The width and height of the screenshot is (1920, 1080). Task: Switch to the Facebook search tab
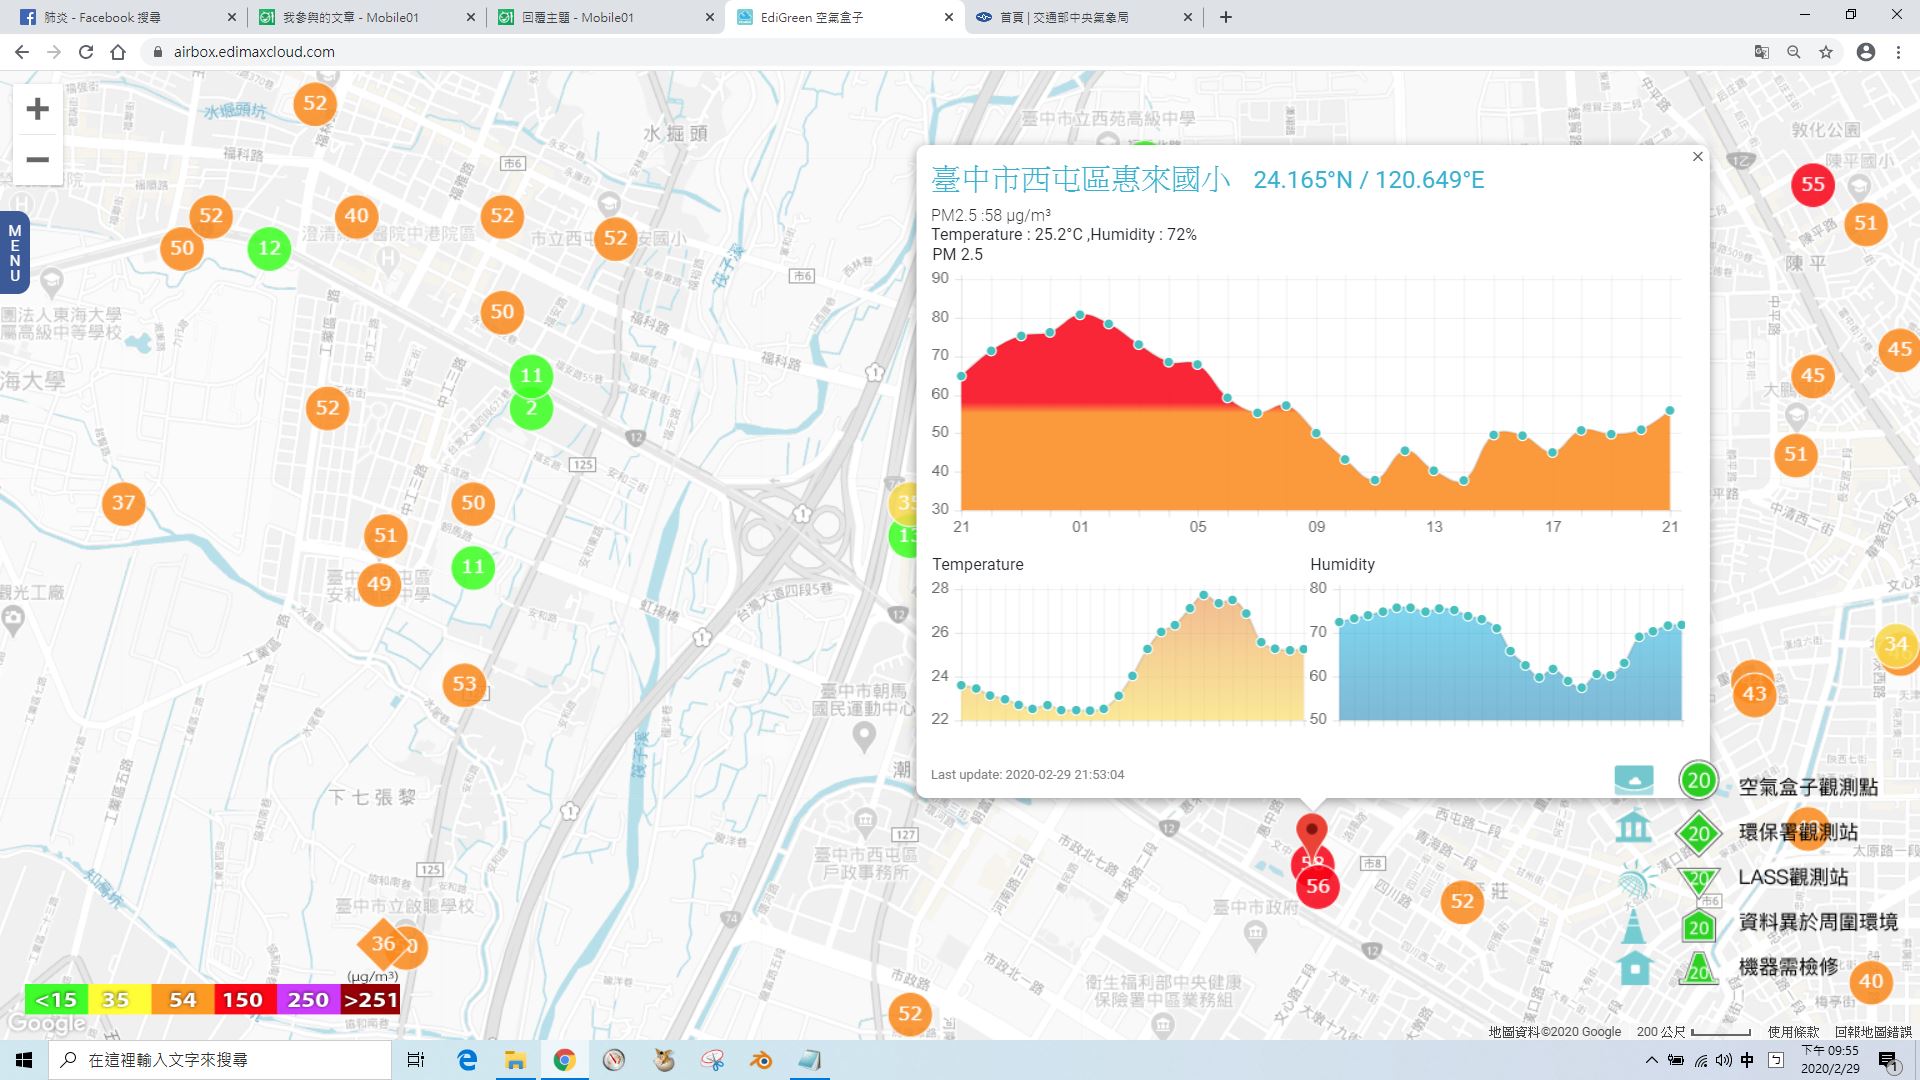pyautogui.click(x=120, y=17)
